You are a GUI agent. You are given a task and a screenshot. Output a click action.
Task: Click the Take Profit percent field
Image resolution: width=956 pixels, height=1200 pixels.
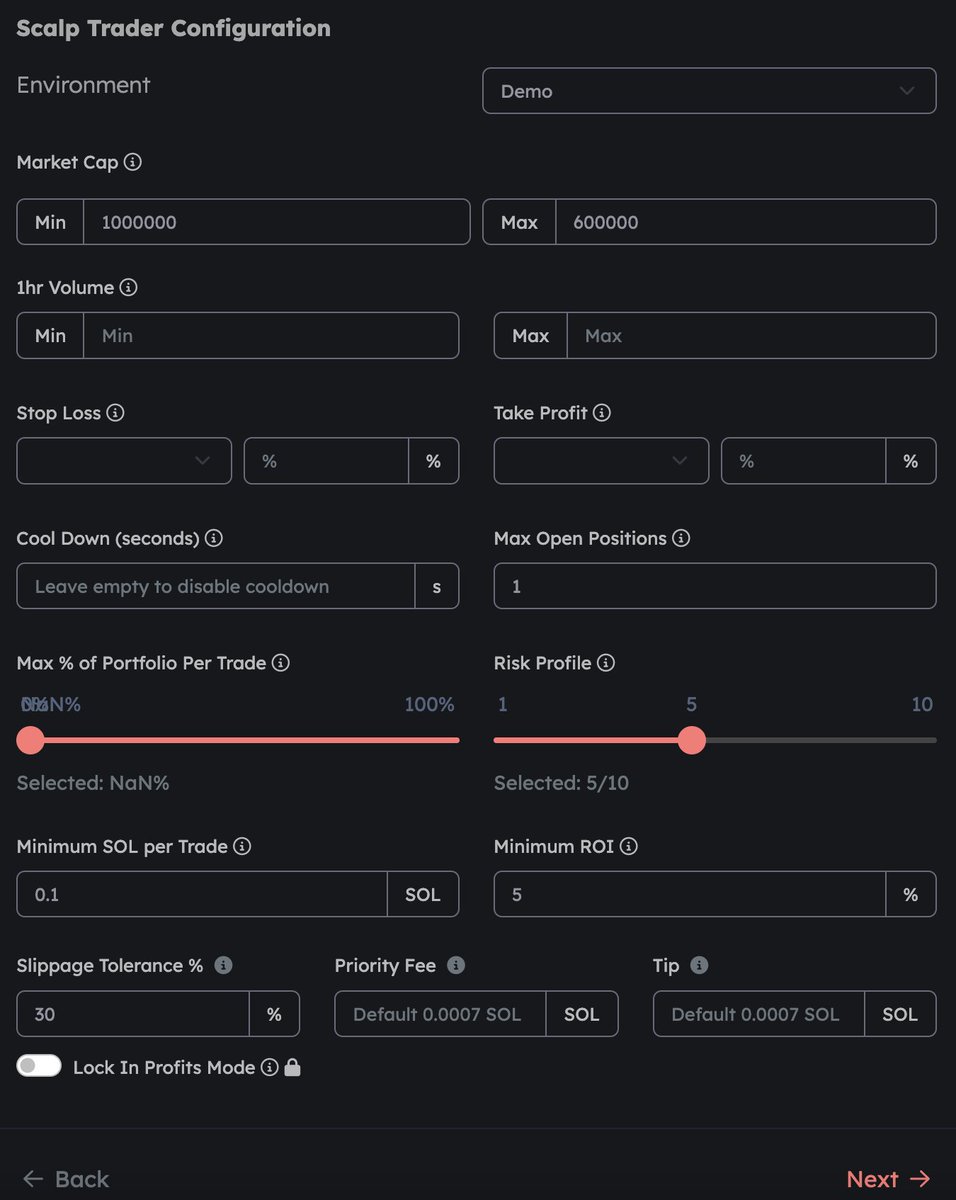click(804, 461)
